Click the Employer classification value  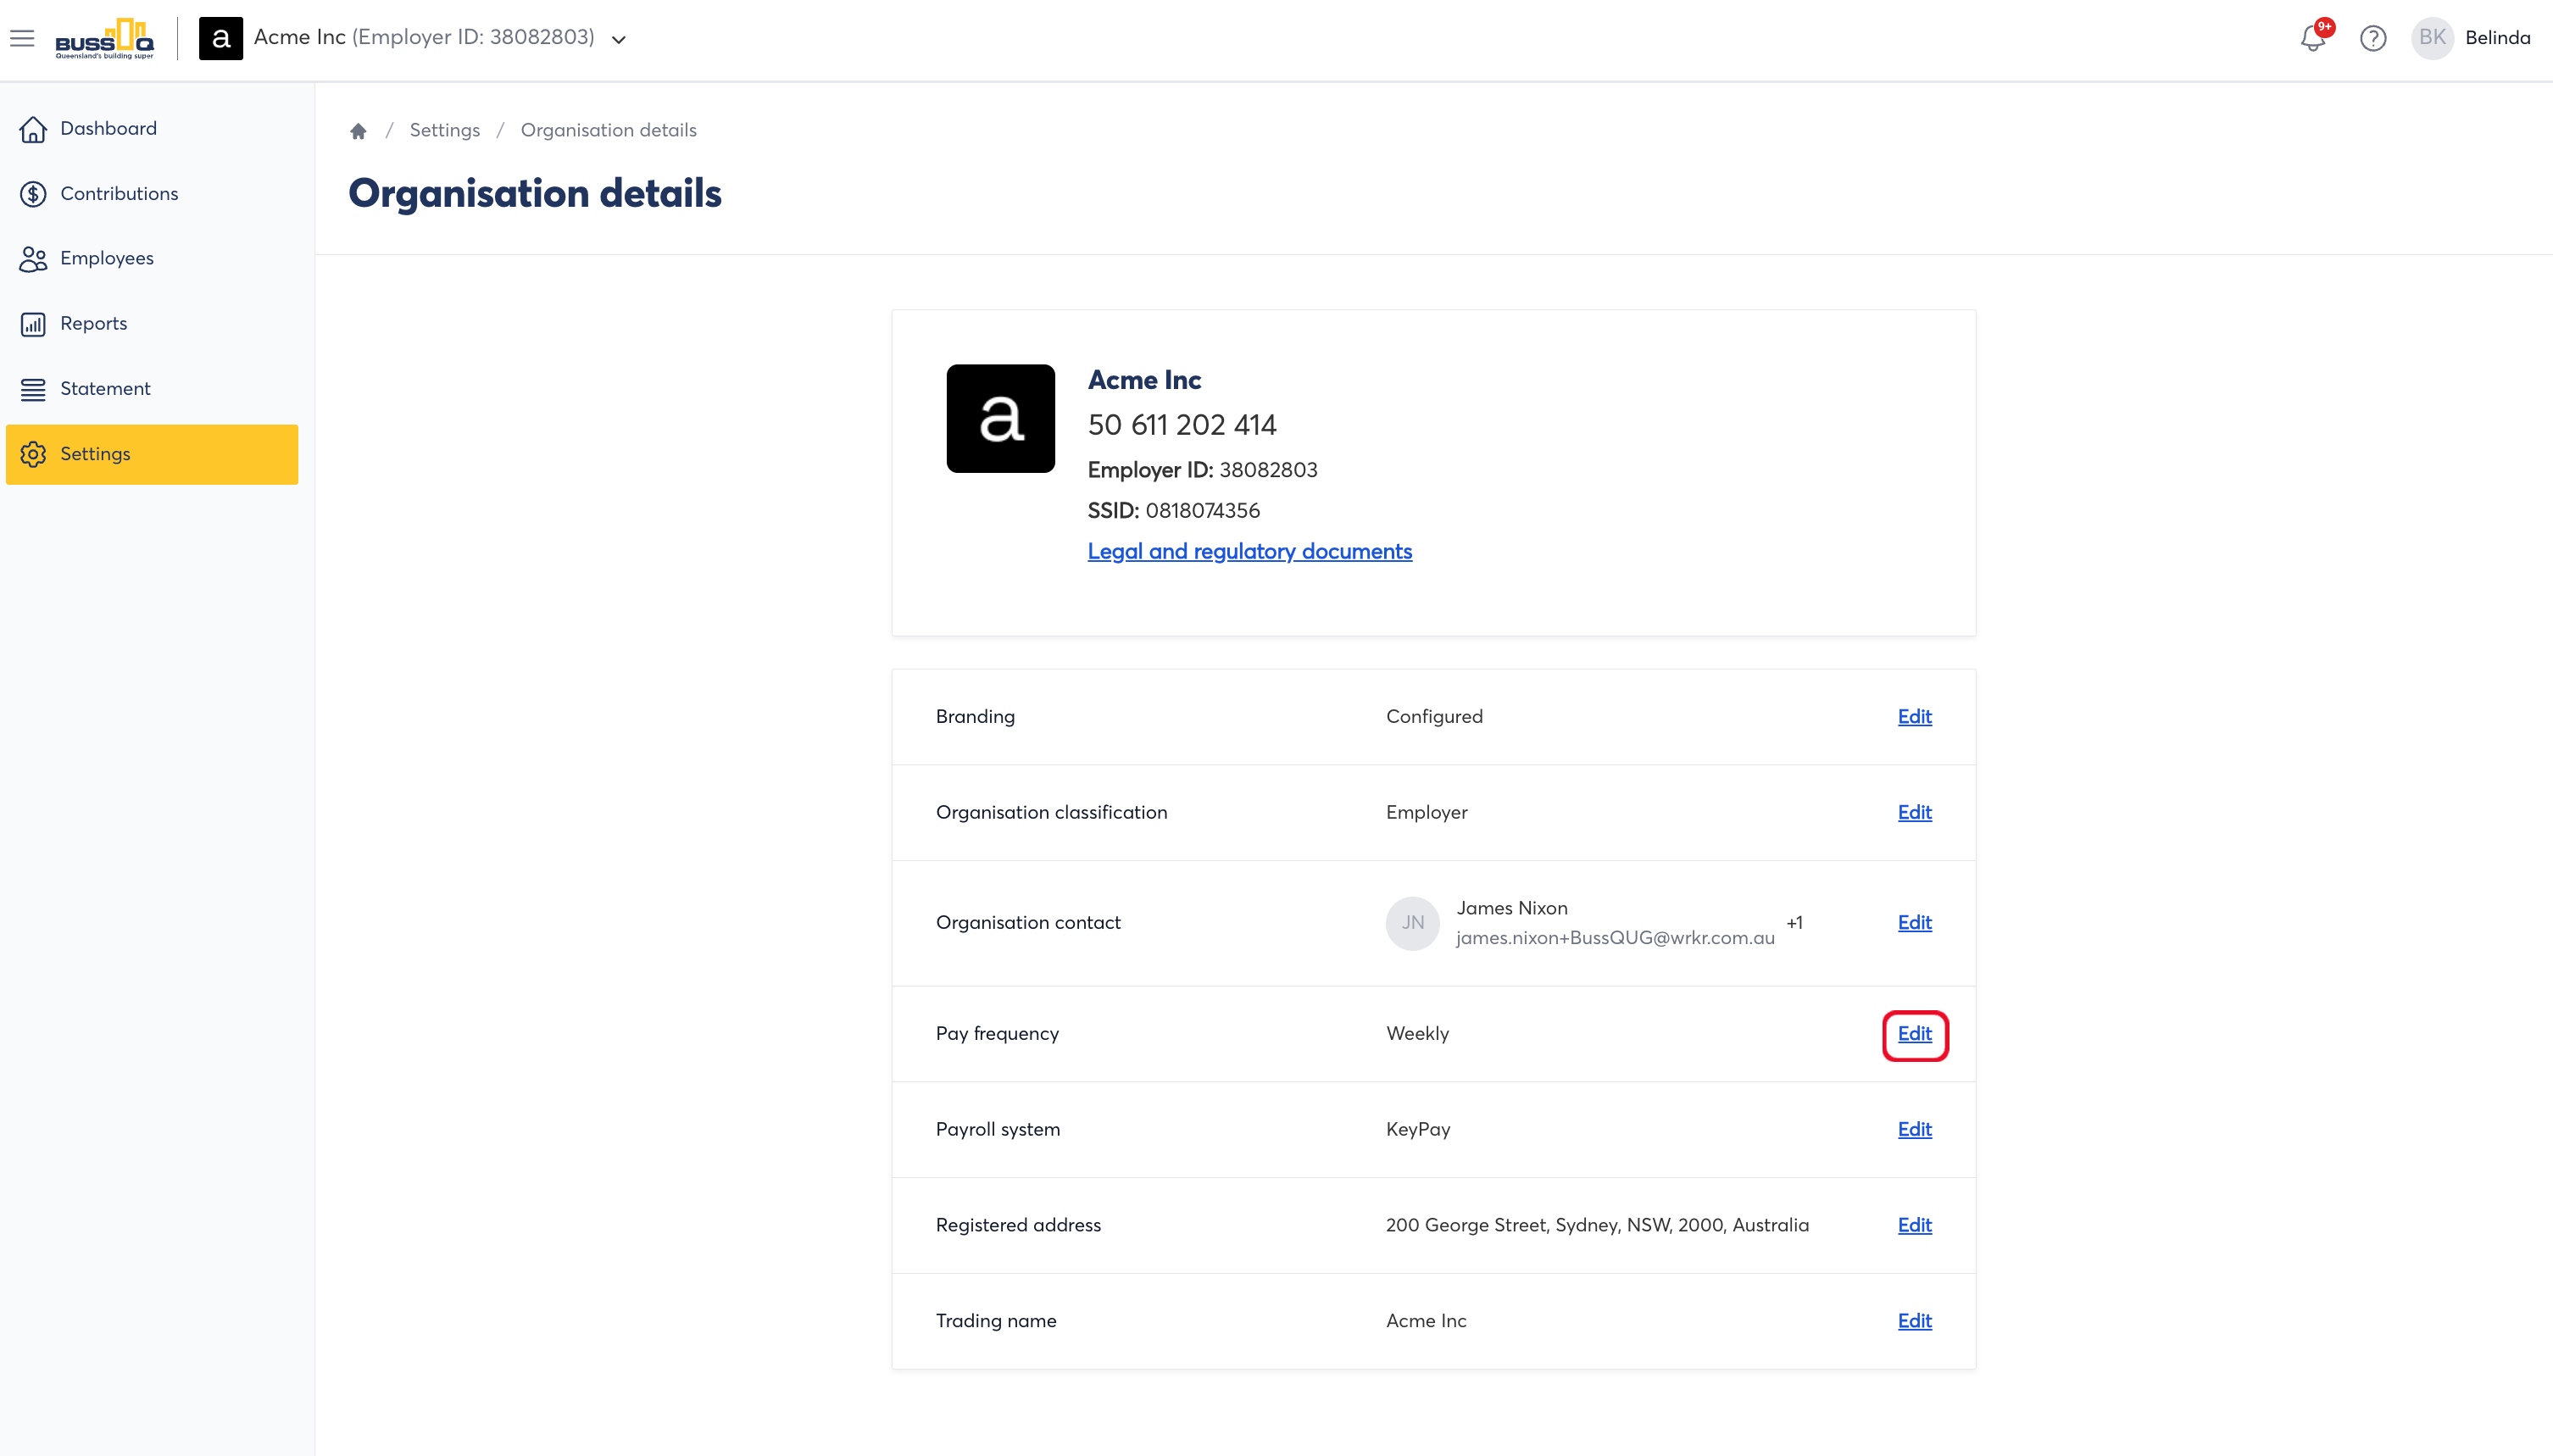[1426, 813]
